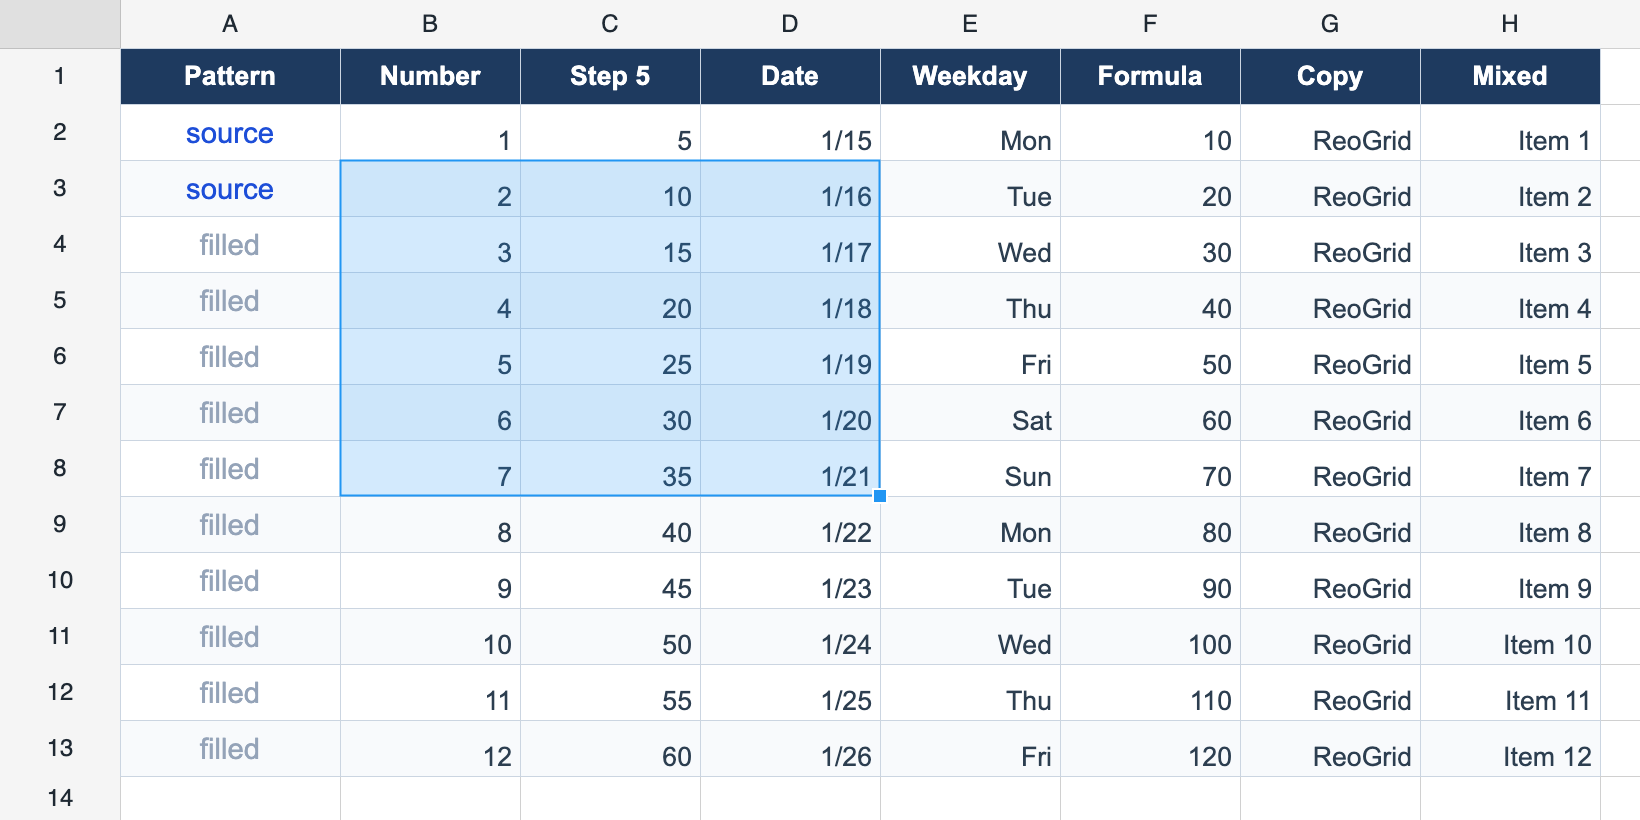
Task: Select column A header
Action: (230, 24)
